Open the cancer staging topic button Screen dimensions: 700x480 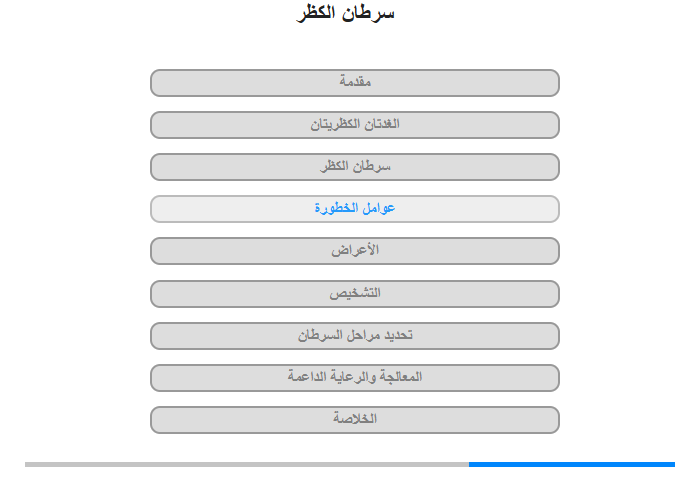pos(354,335)
